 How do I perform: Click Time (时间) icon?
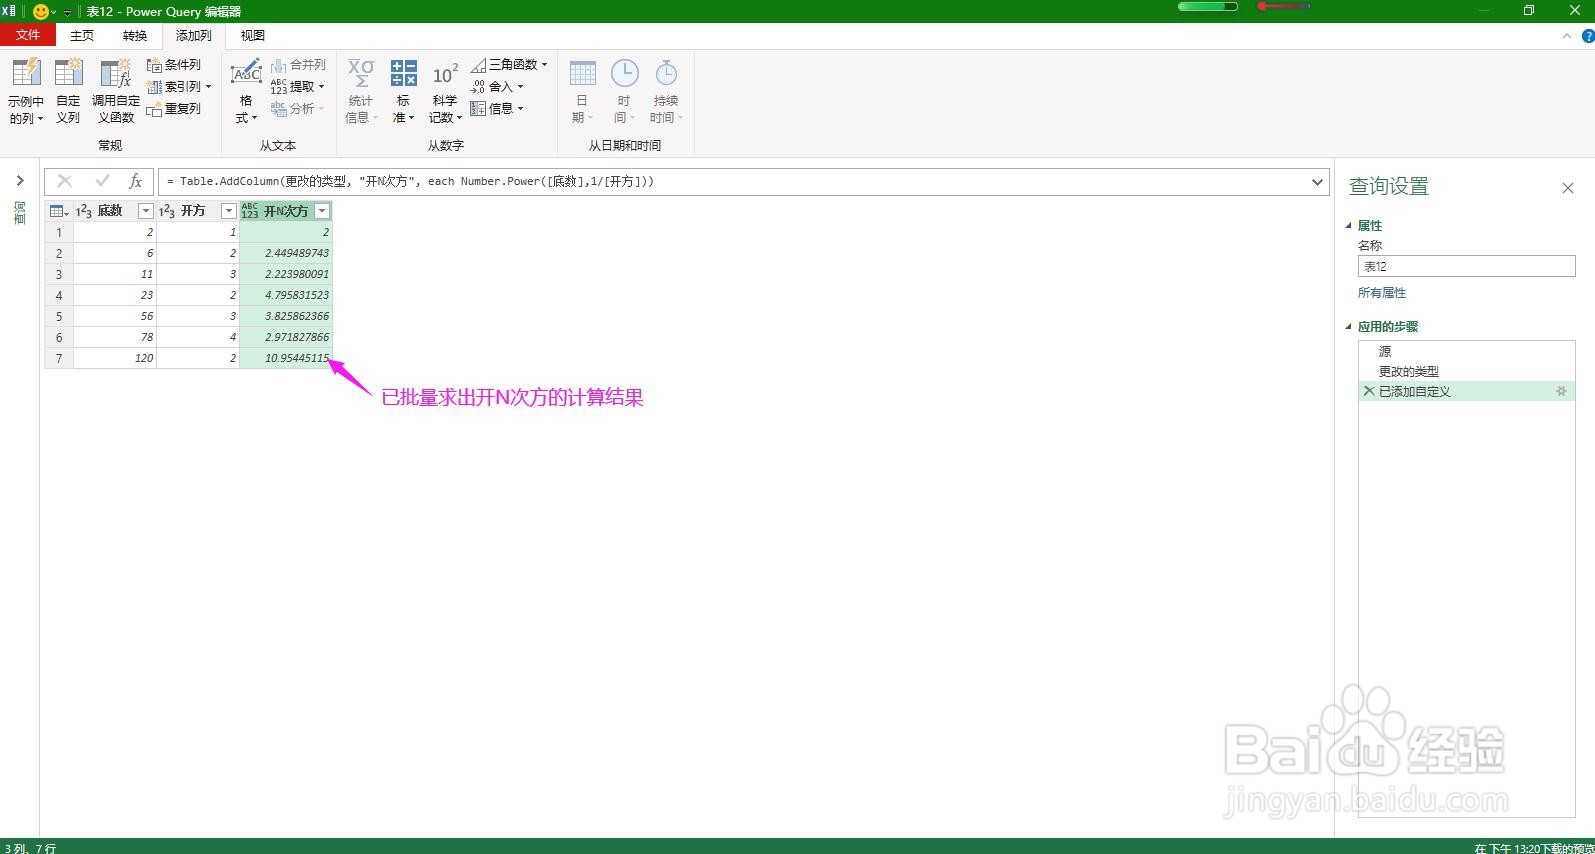click(624, 73)
